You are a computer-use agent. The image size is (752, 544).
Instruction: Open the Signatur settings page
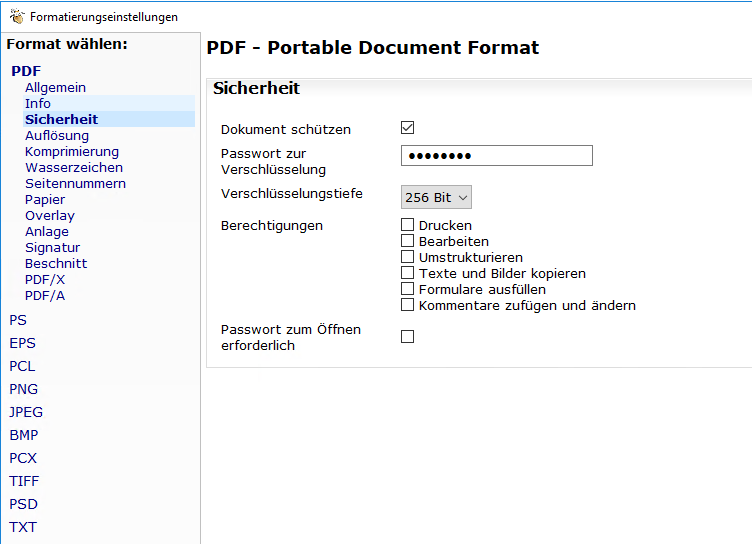click(52, 248)
